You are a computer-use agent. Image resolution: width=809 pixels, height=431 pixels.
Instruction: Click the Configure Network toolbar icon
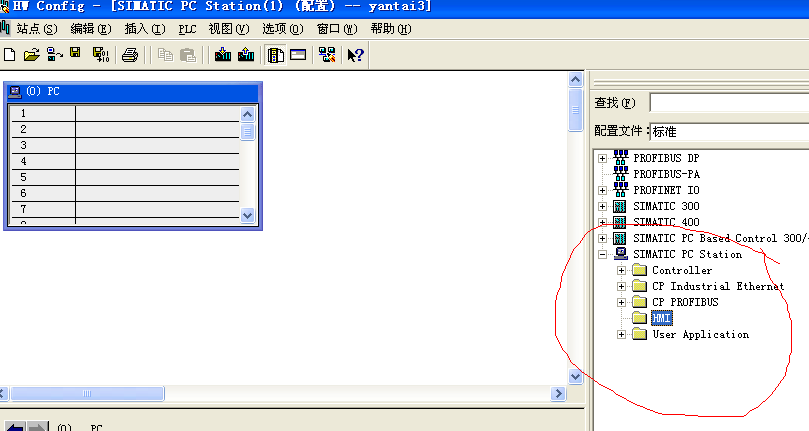[x=327, y=55]
